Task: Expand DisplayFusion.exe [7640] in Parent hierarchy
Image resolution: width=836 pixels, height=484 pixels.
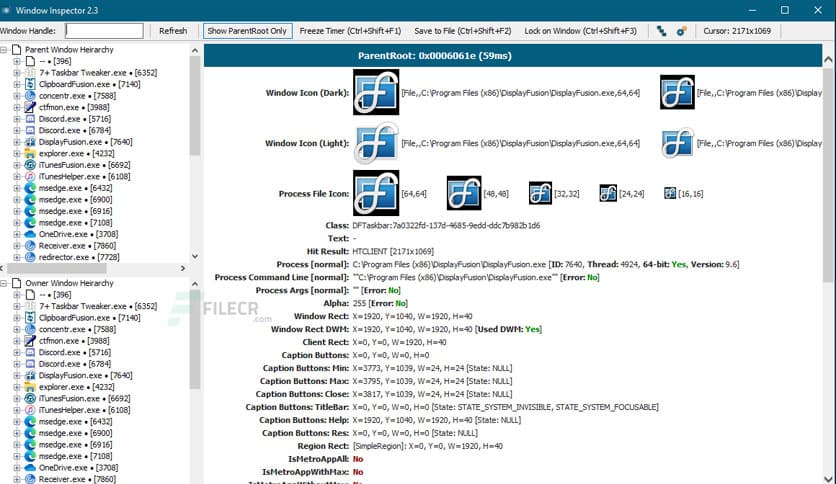Action: click(17, 142)
